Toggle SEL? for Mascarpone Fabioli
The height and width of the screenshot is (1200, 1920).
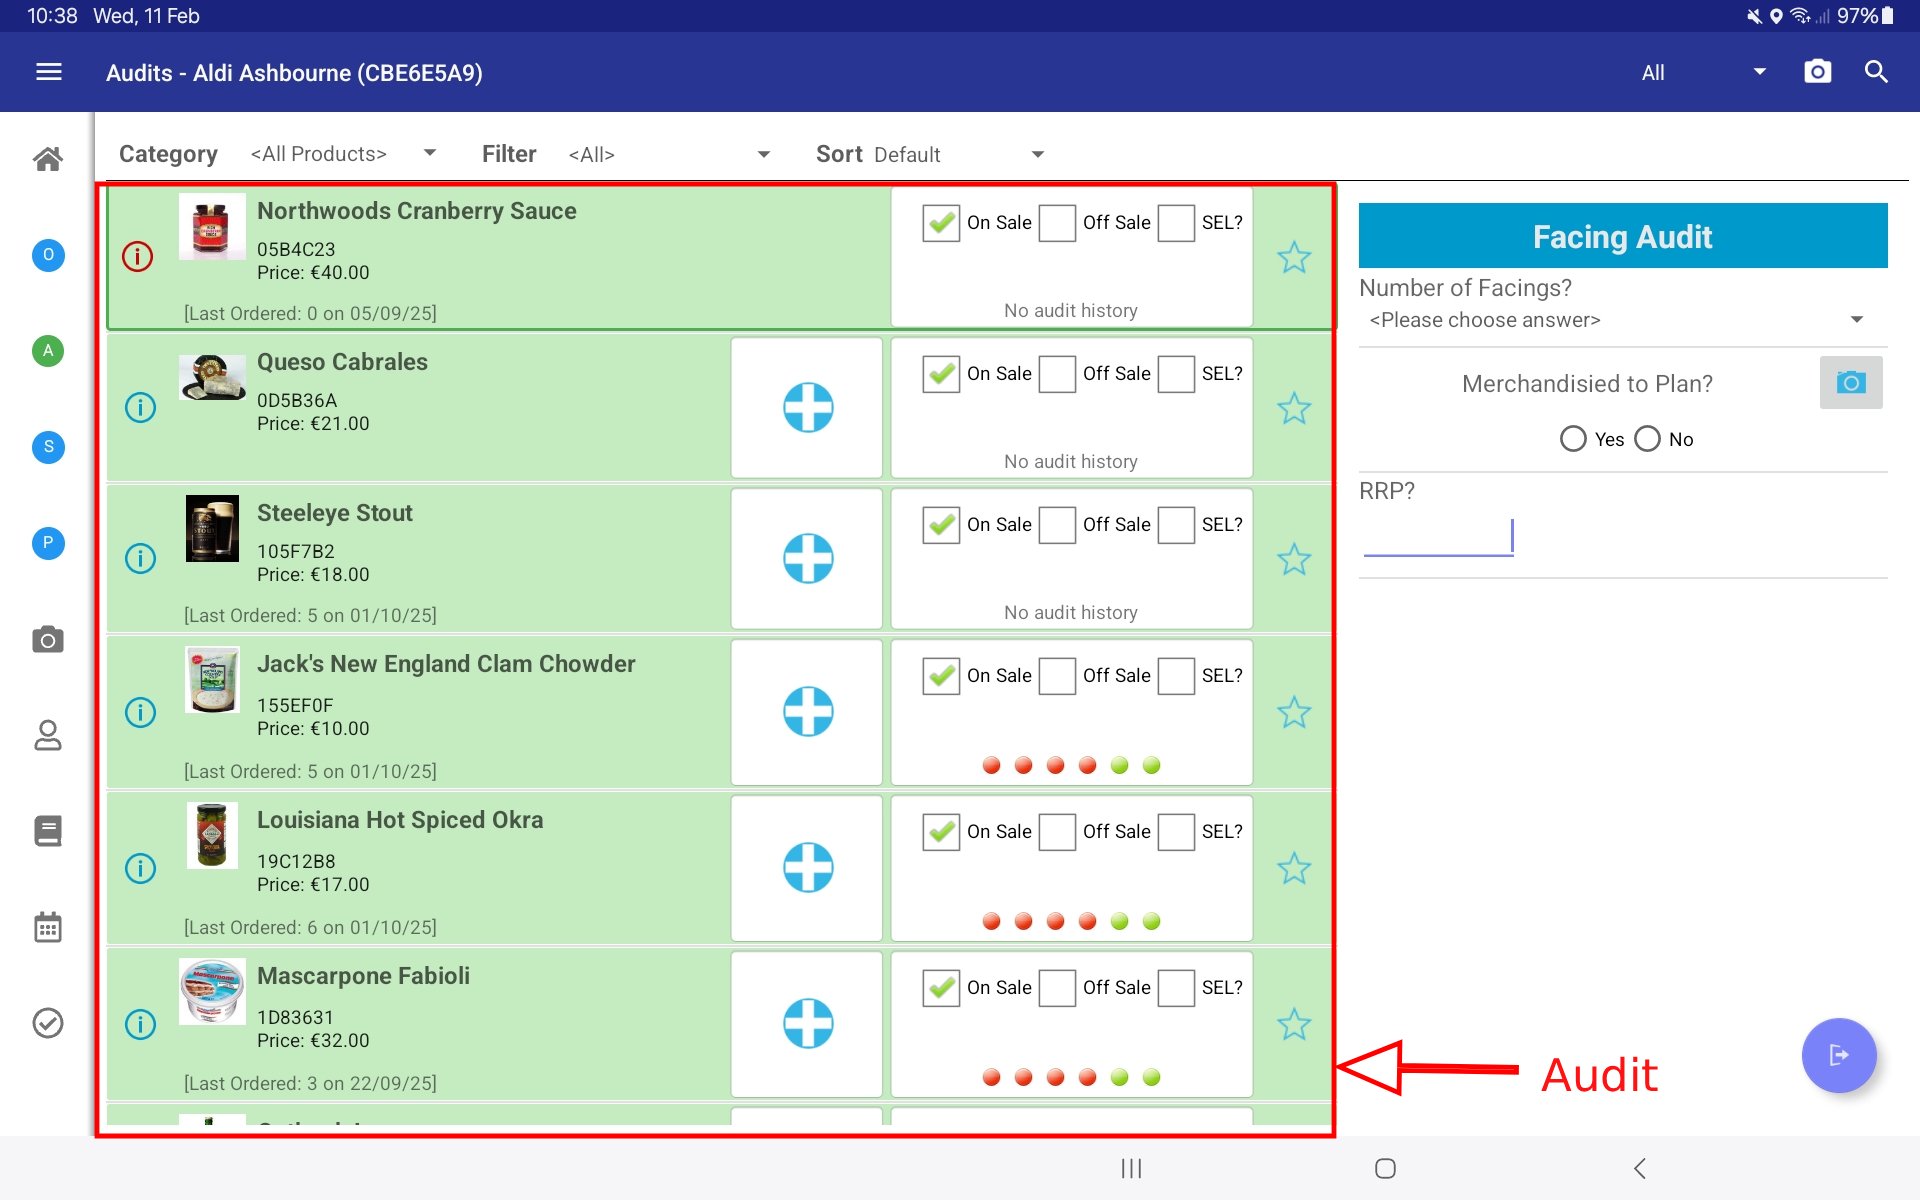[x=1176, y=988]
